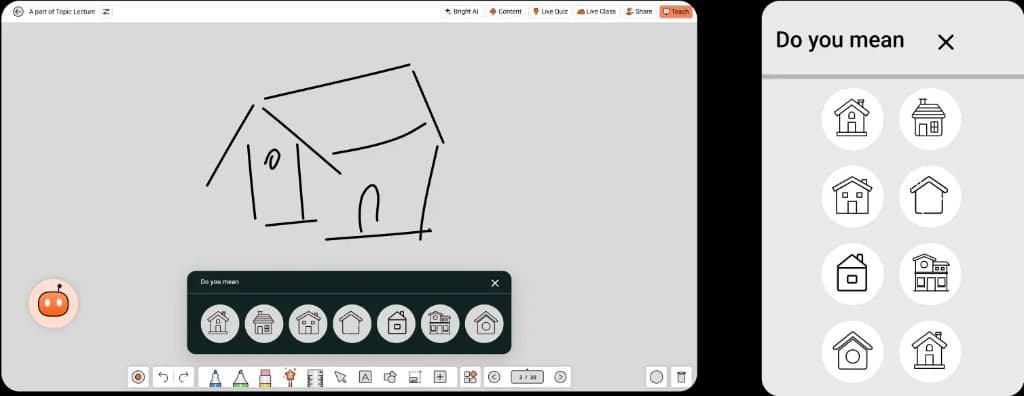
Task: Start a Live Quiz
Action: point(550,11)
